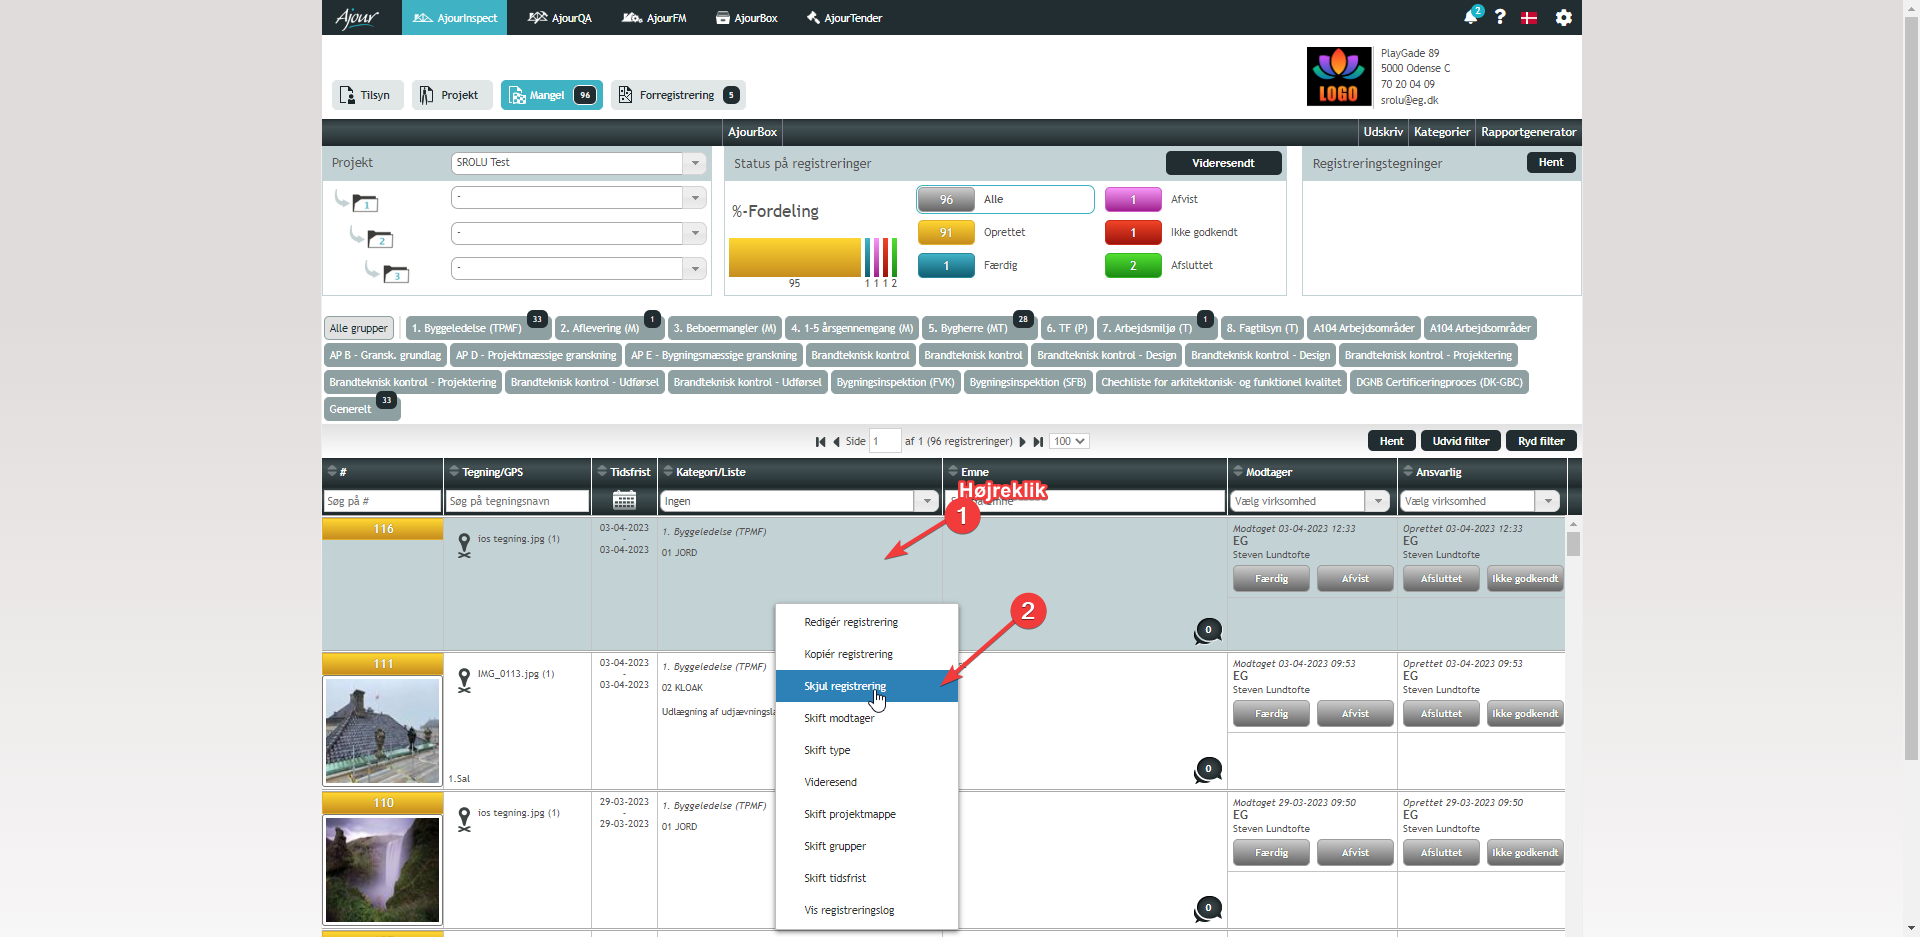Click the Videresendt button
The height and width of the screenshot is (937, 1920).
pyautogui.click(x=1223, y=163)
